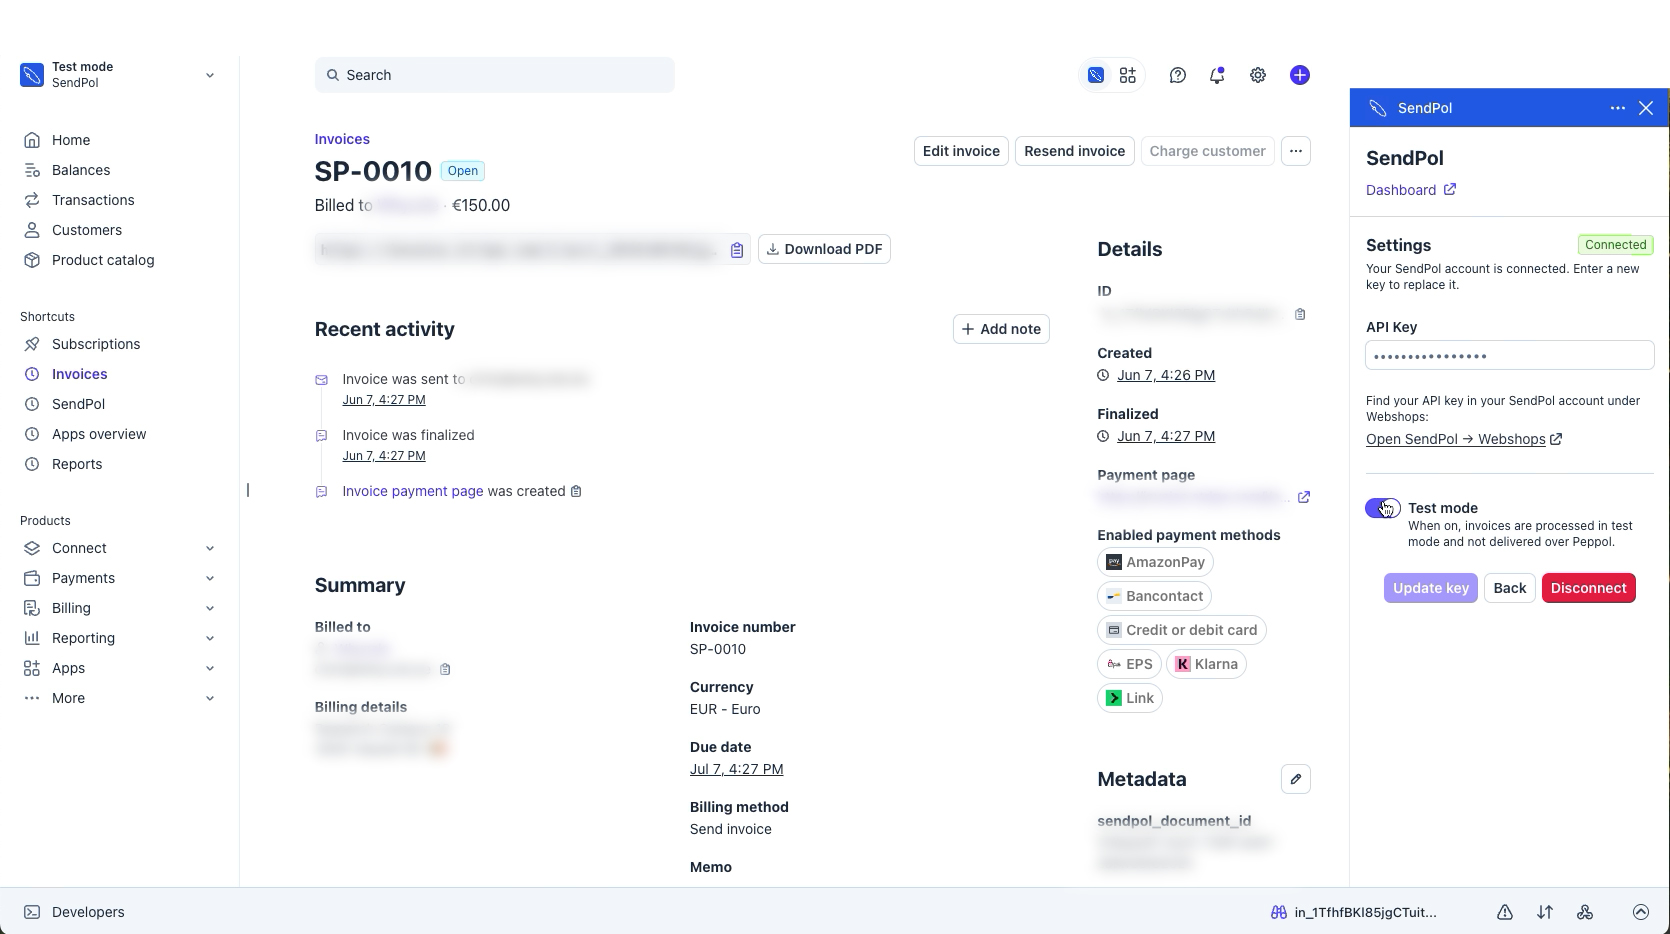Copy the invoice link with clipboard icon
This screenshot has width=1670, height=934.
(737, 250)
